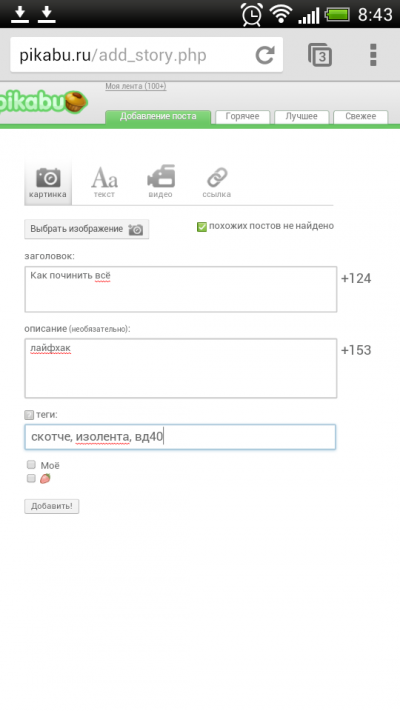
Task: Open the browser tabs counter showing 3
Action: click(x=320, y=55)
